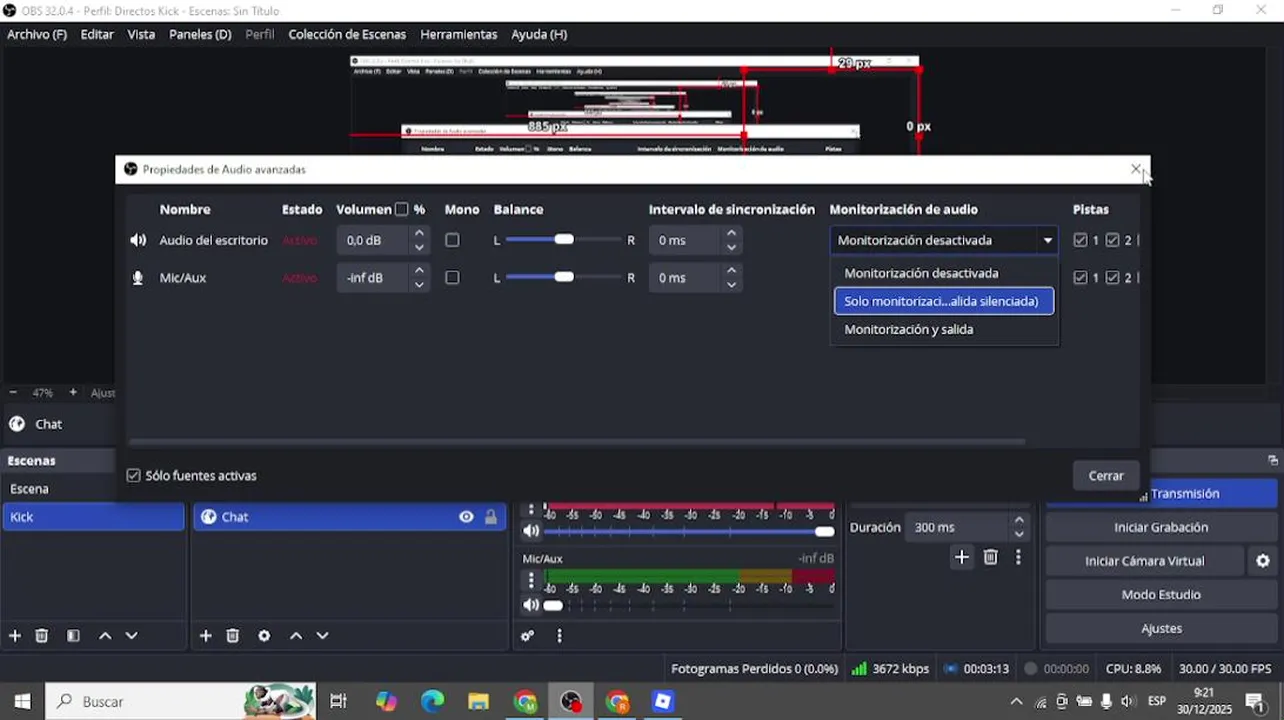Unlock the Chat source lock icon
The image size is (1284, 720).
(491, 517)
